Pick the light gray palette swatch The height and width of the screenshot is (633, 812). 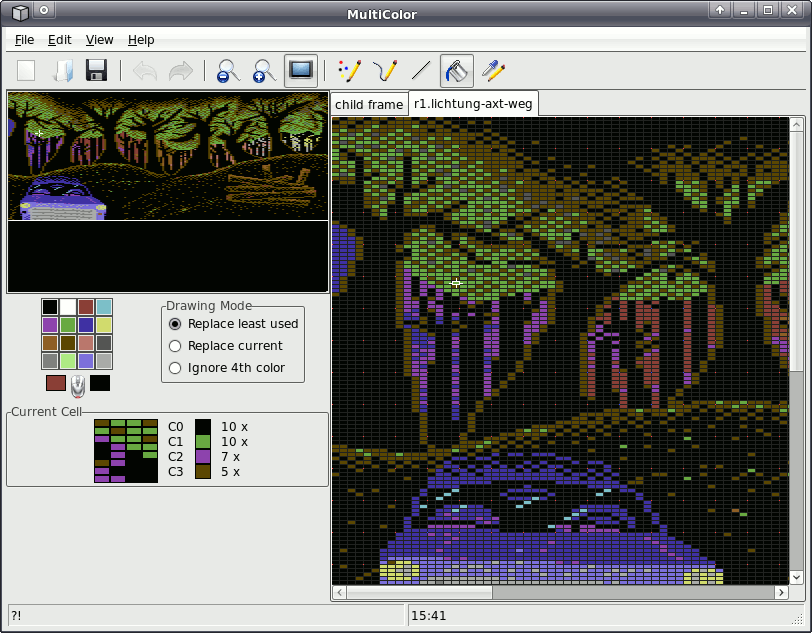(104, 361)
